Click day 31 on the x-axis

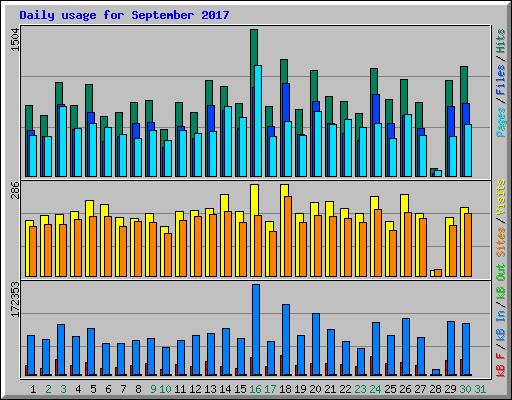pyautogui.click(x=480, y=389)
